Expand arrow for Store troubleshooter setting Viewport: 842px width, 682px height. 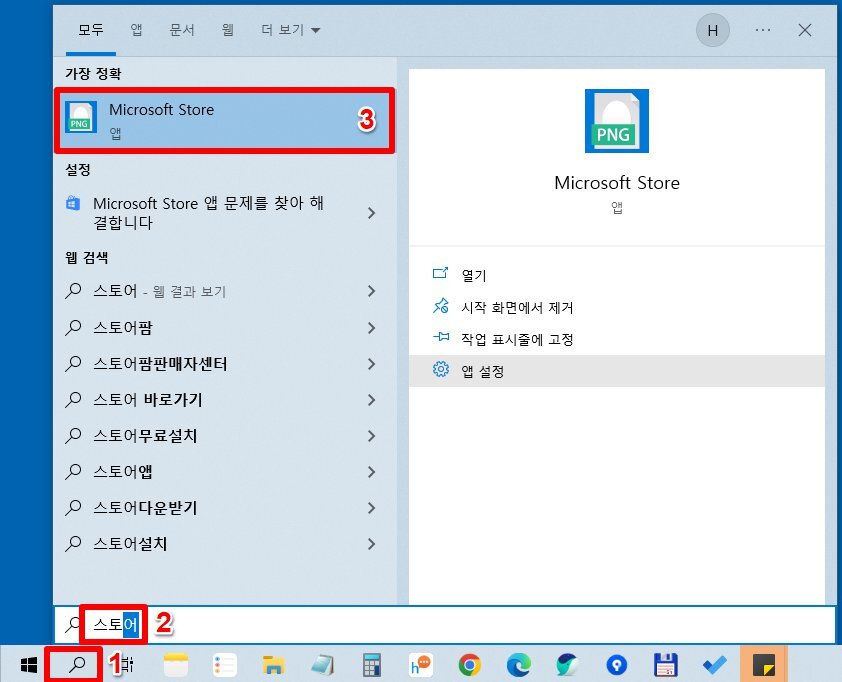coord(371,213)
